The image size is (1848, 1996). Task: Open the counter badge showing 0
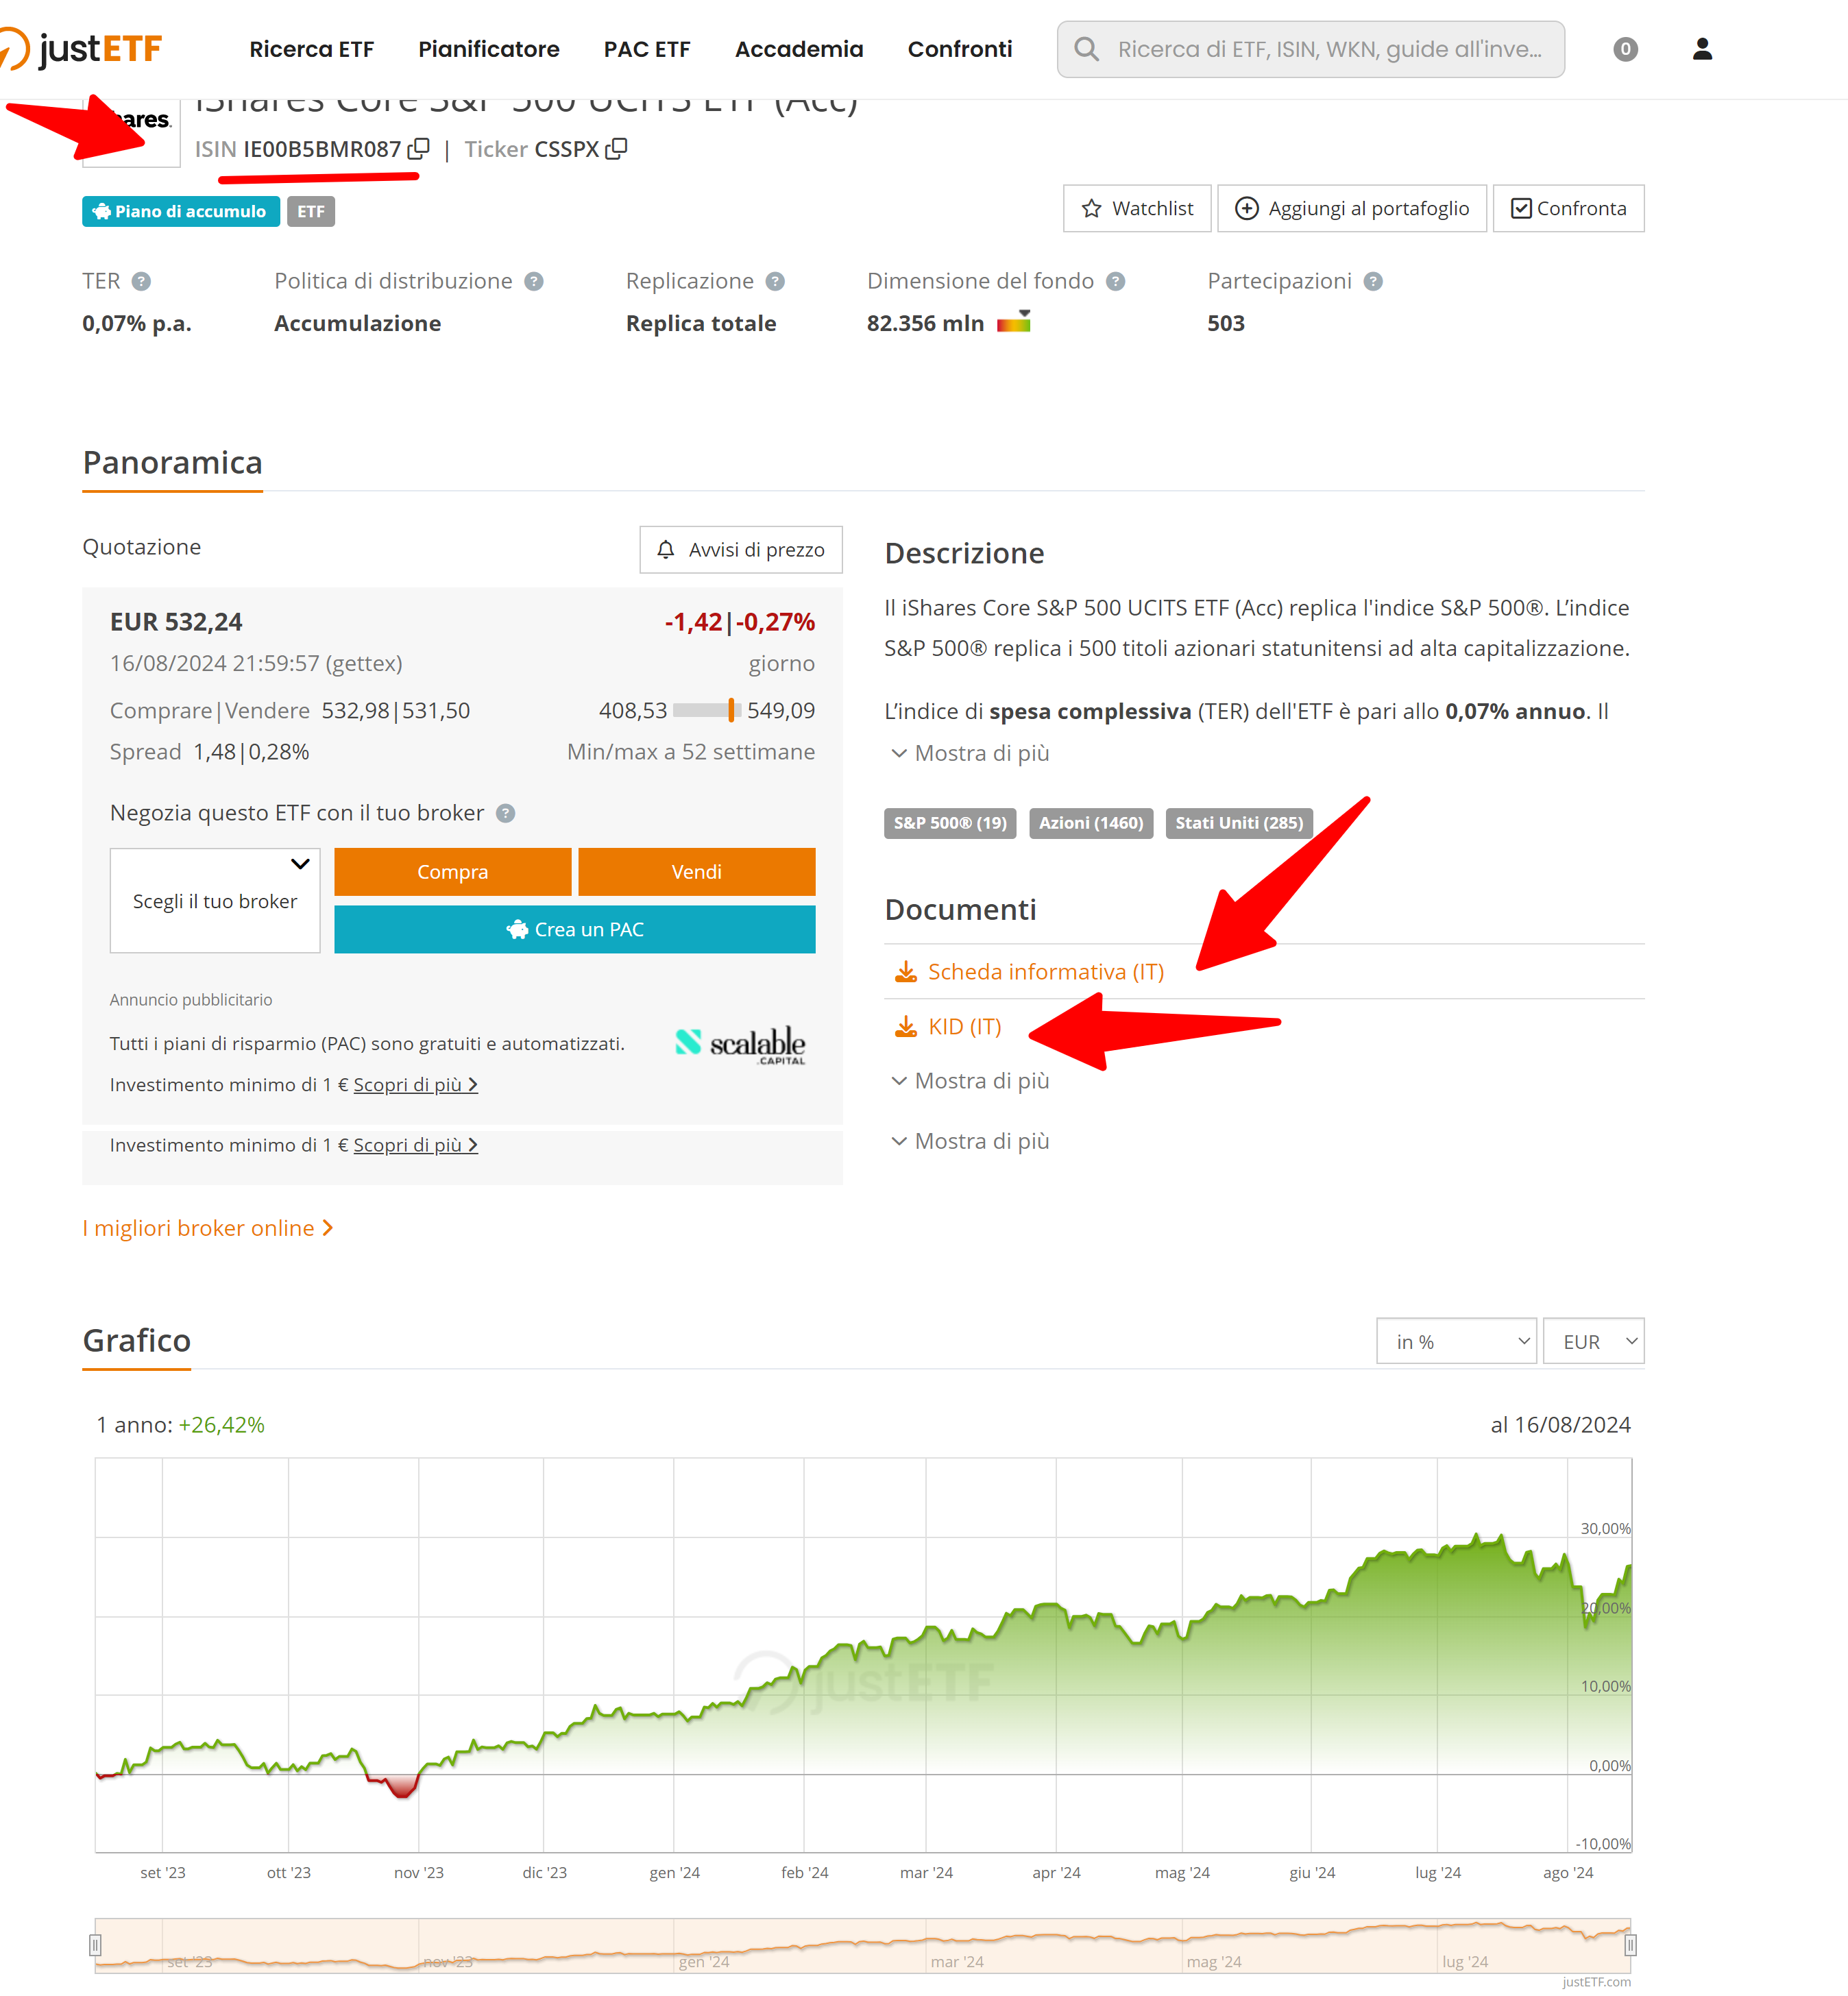click(x=1625, y=49)
